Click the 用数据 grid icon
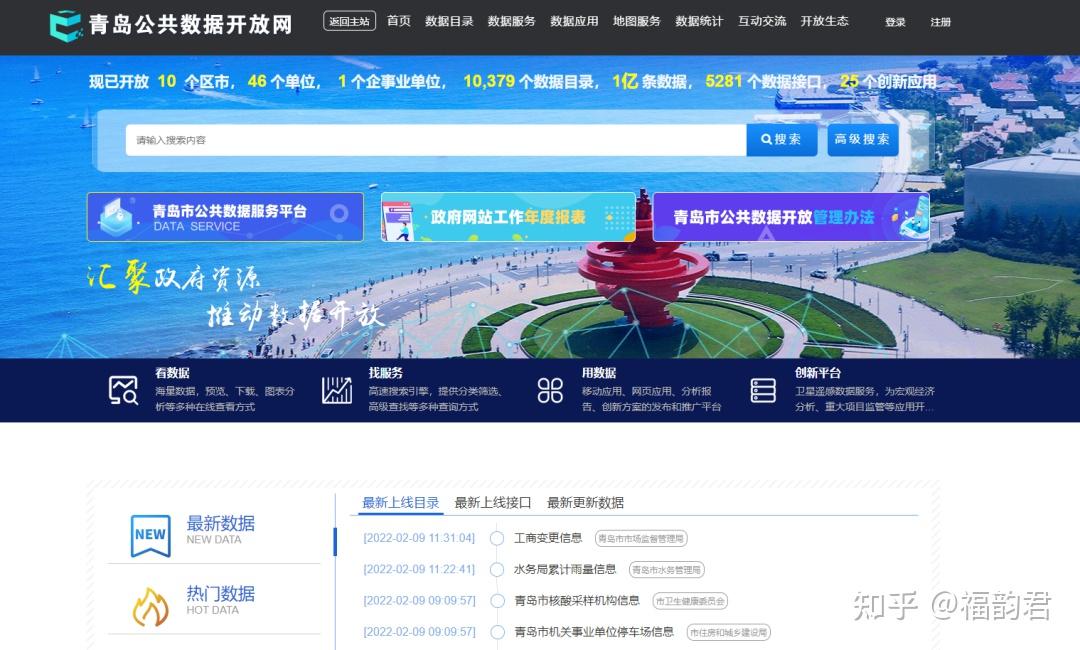 [548, 390]
